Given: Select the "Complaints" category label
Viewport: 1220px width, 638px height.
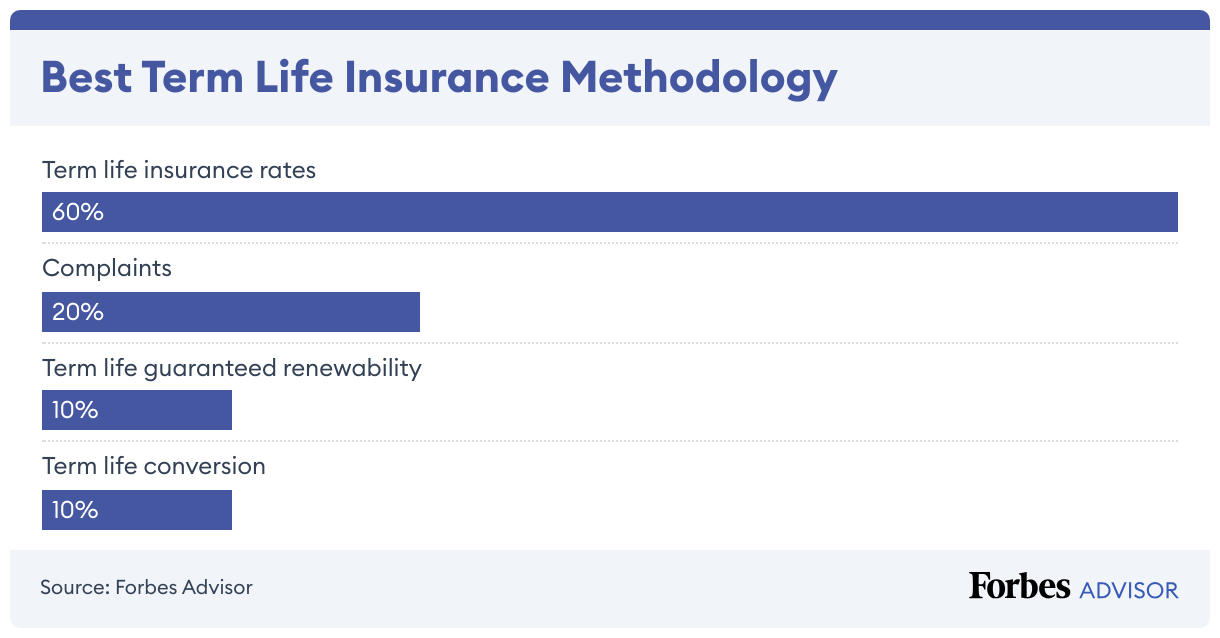Looking at the screenshot, I should [x=107, y=268].
